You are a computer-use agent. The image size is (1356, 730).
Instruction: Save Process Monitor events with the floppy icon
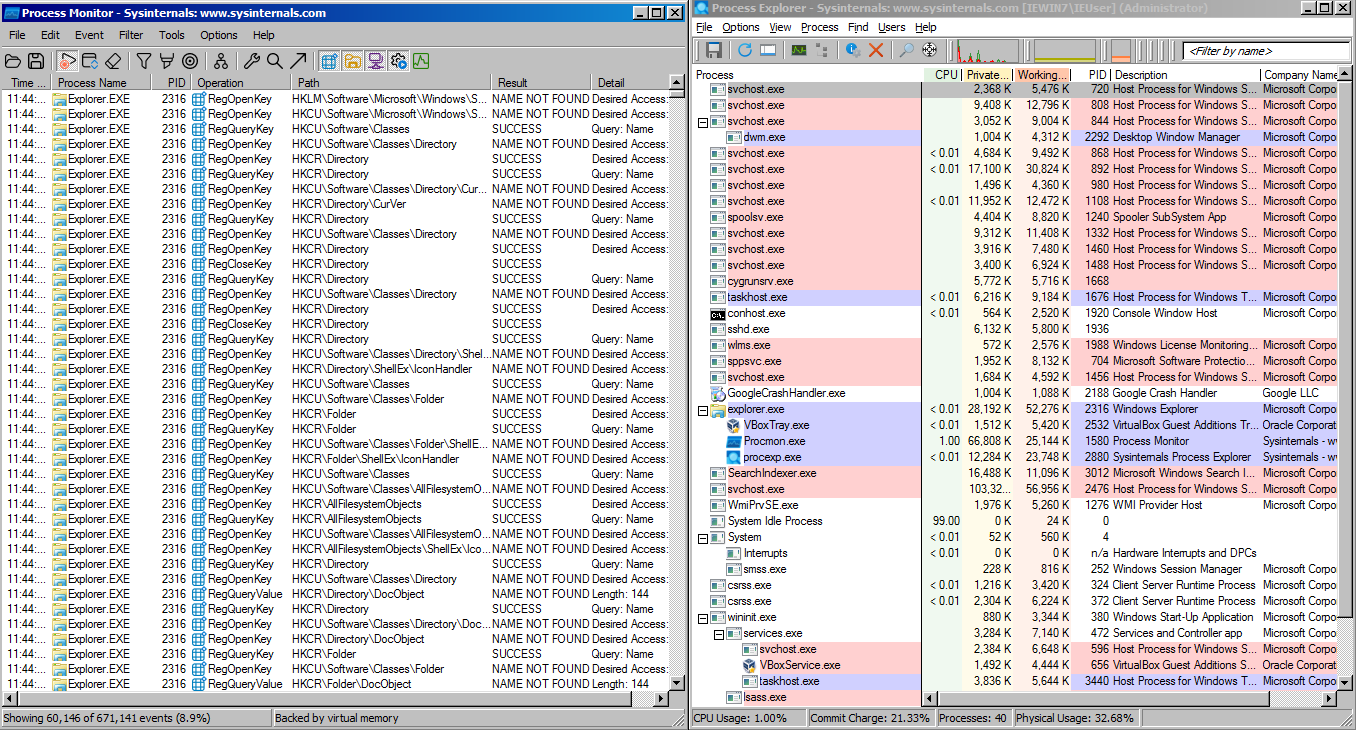tap(36, 61)
